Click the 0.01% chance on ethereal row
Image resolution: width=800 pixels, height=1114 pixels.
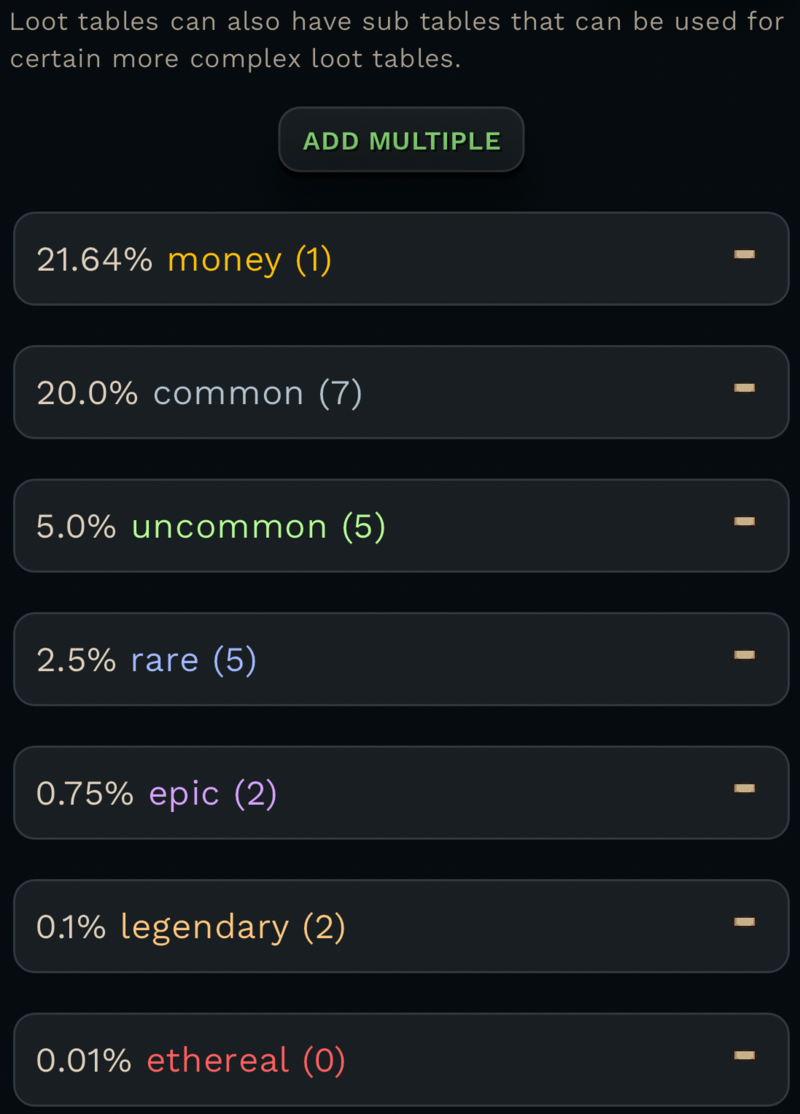point(84,1060)
